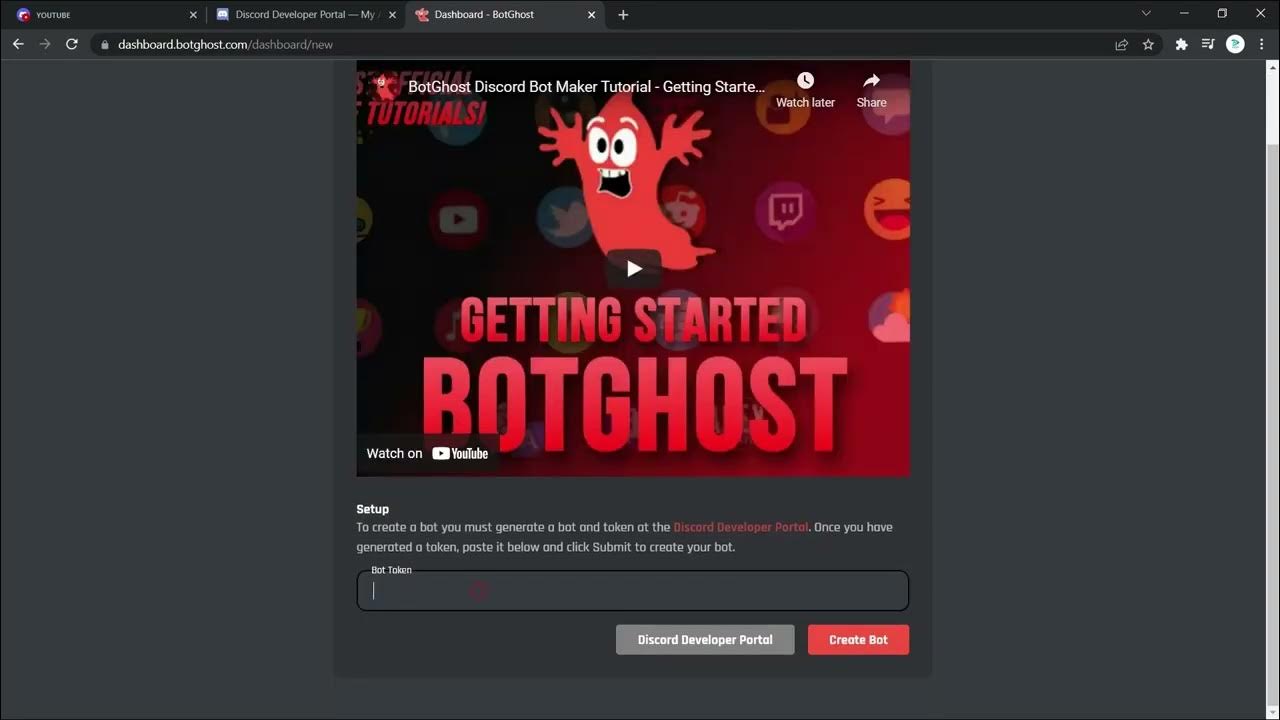Click the Share arrow icon on video

pyautogui.click(x=871, y=81)
